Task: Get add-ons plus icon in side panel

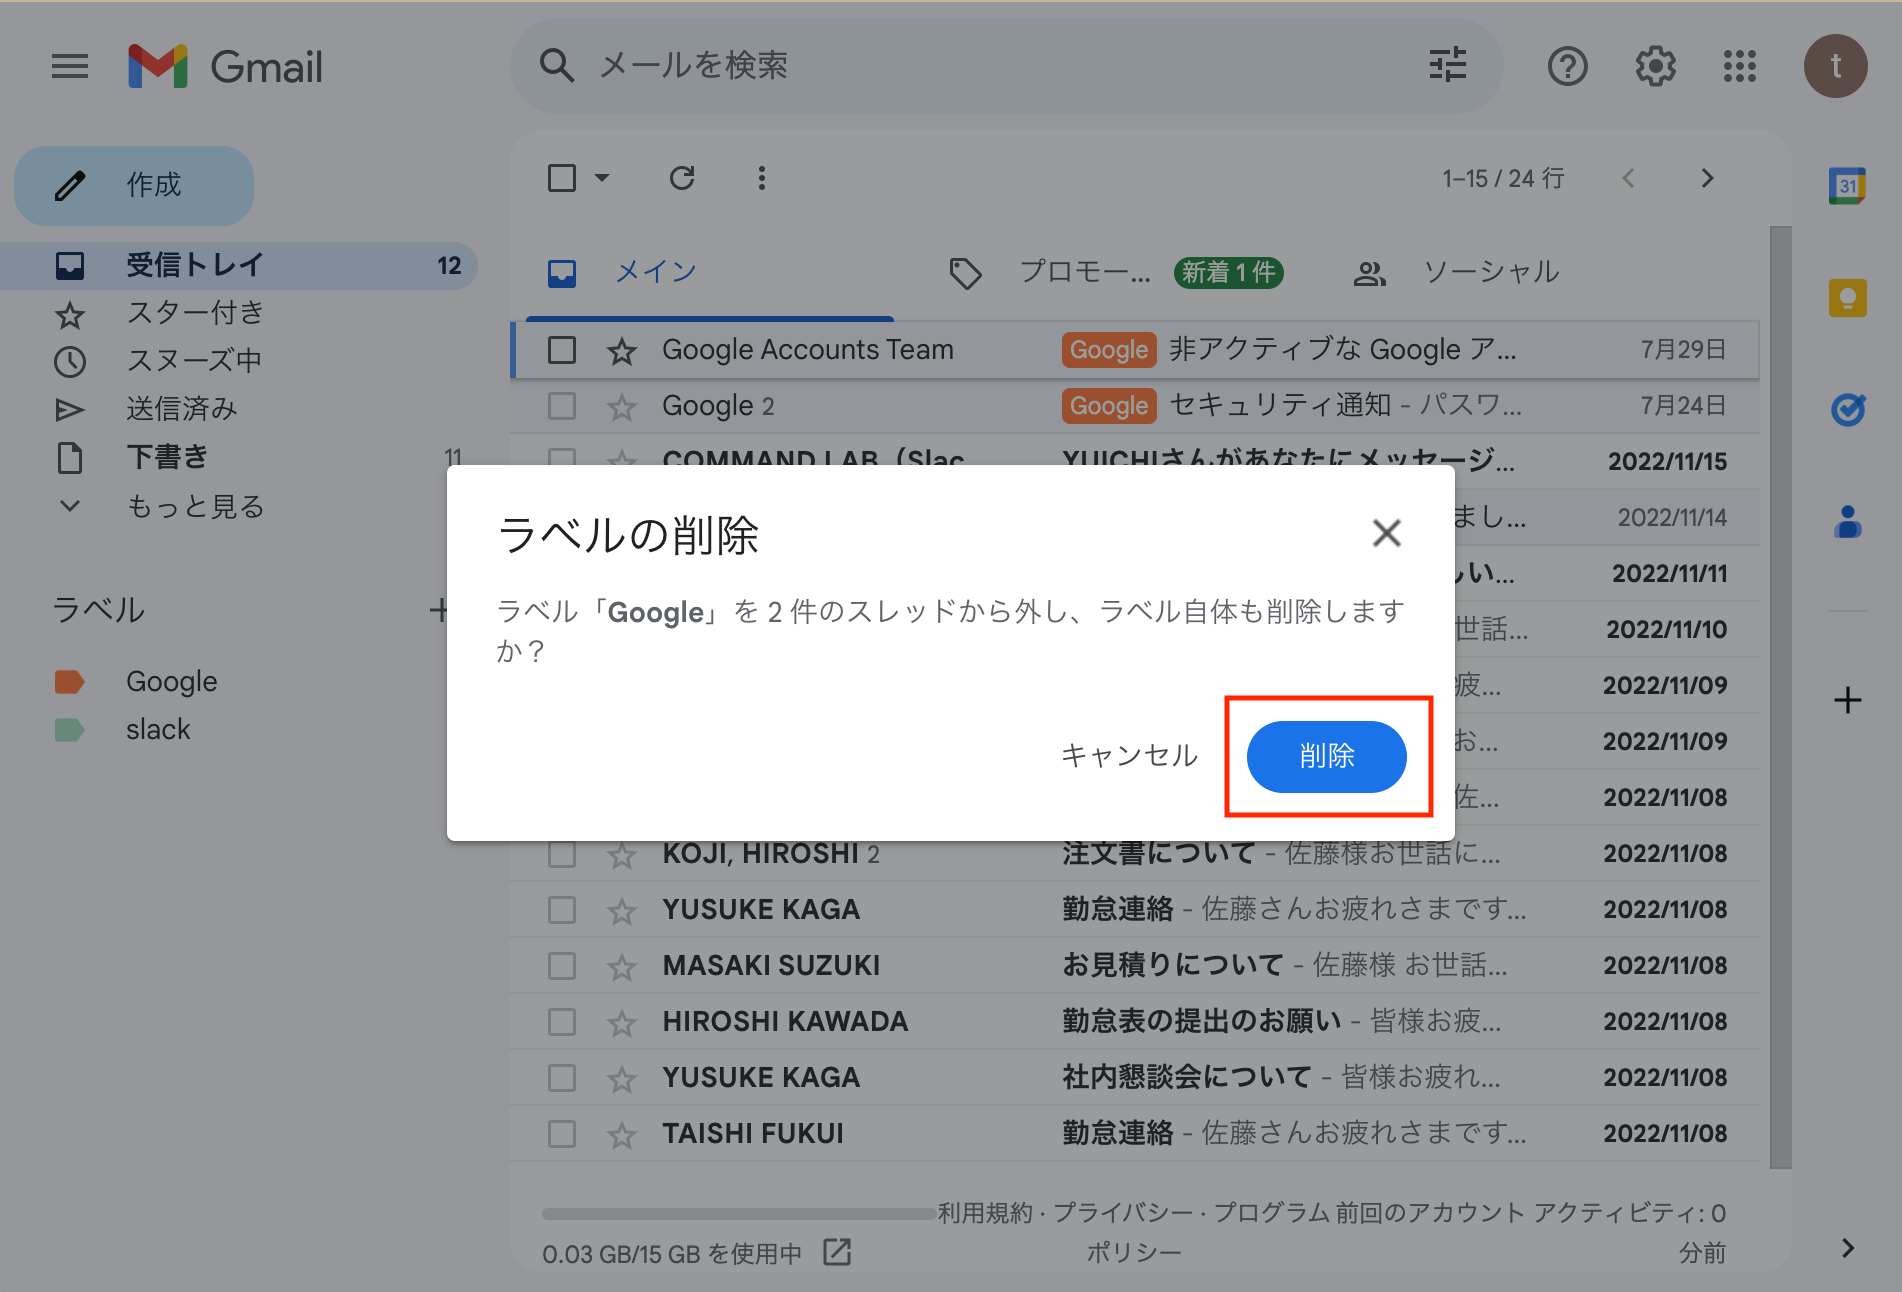Action: click(1847, 700)
